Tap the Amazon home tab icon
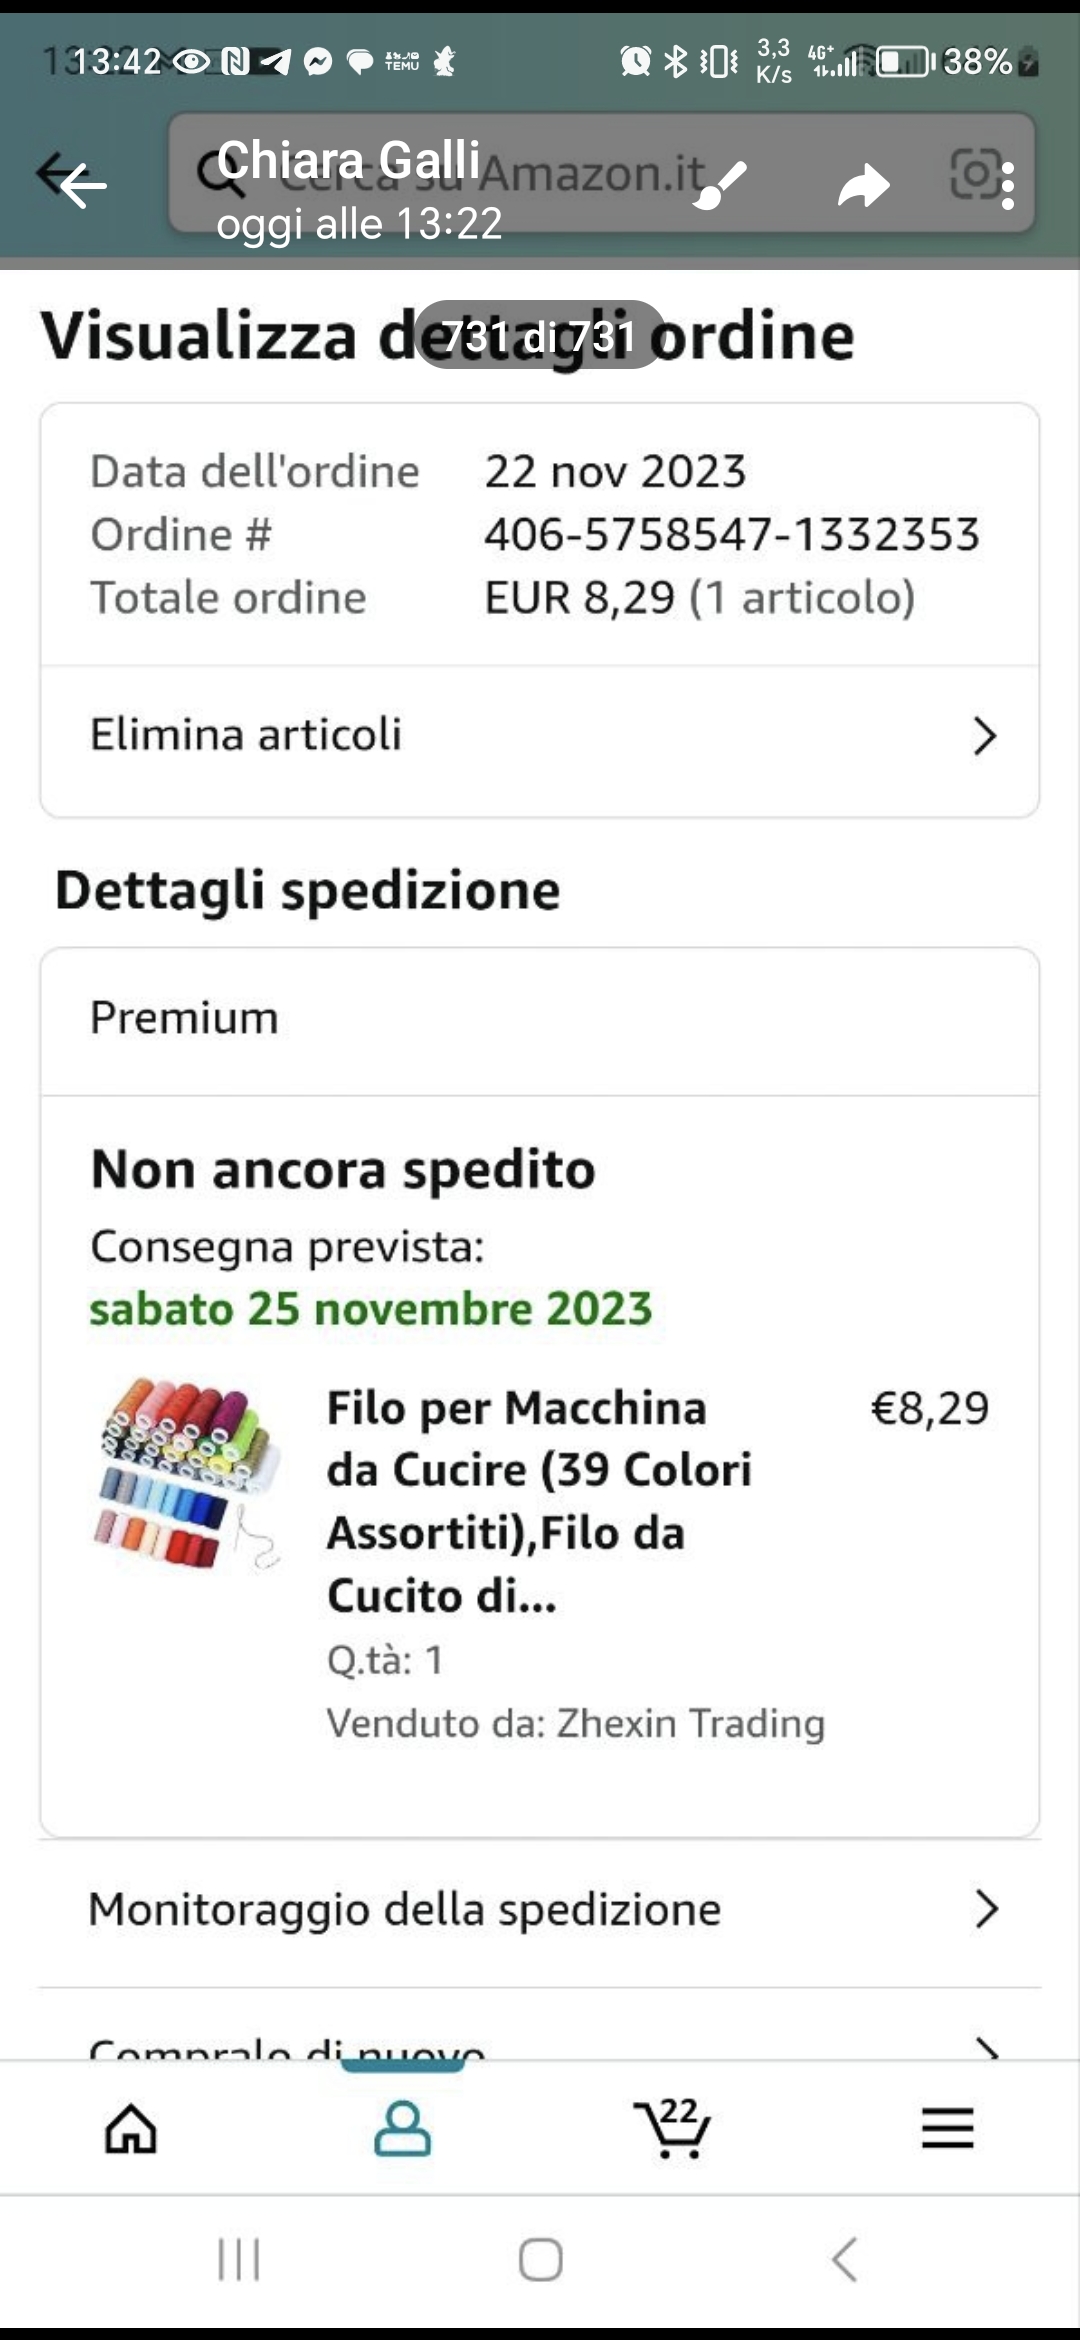The width and height of the screenshot is (1080, 2340). click(131, 2128)
